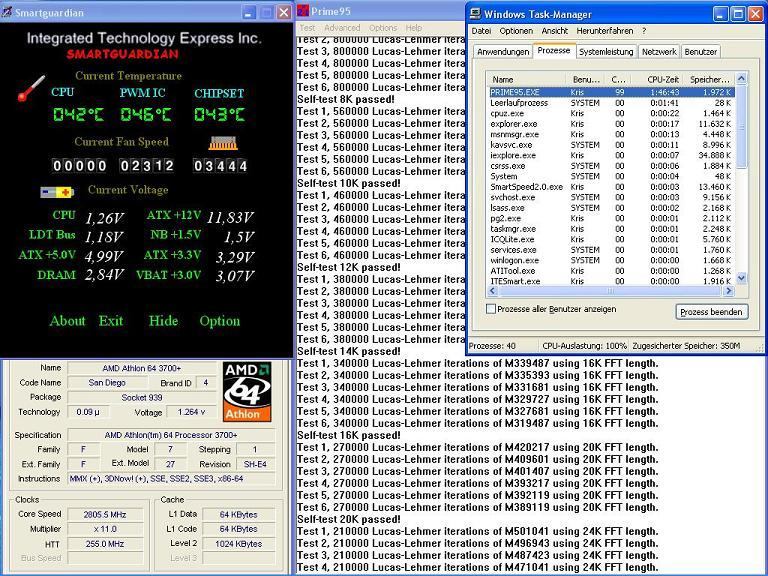Click the 'Prozess beenden' button
Image resolution: width=768 pixels, height=576 pixels.
coord(712,312)
